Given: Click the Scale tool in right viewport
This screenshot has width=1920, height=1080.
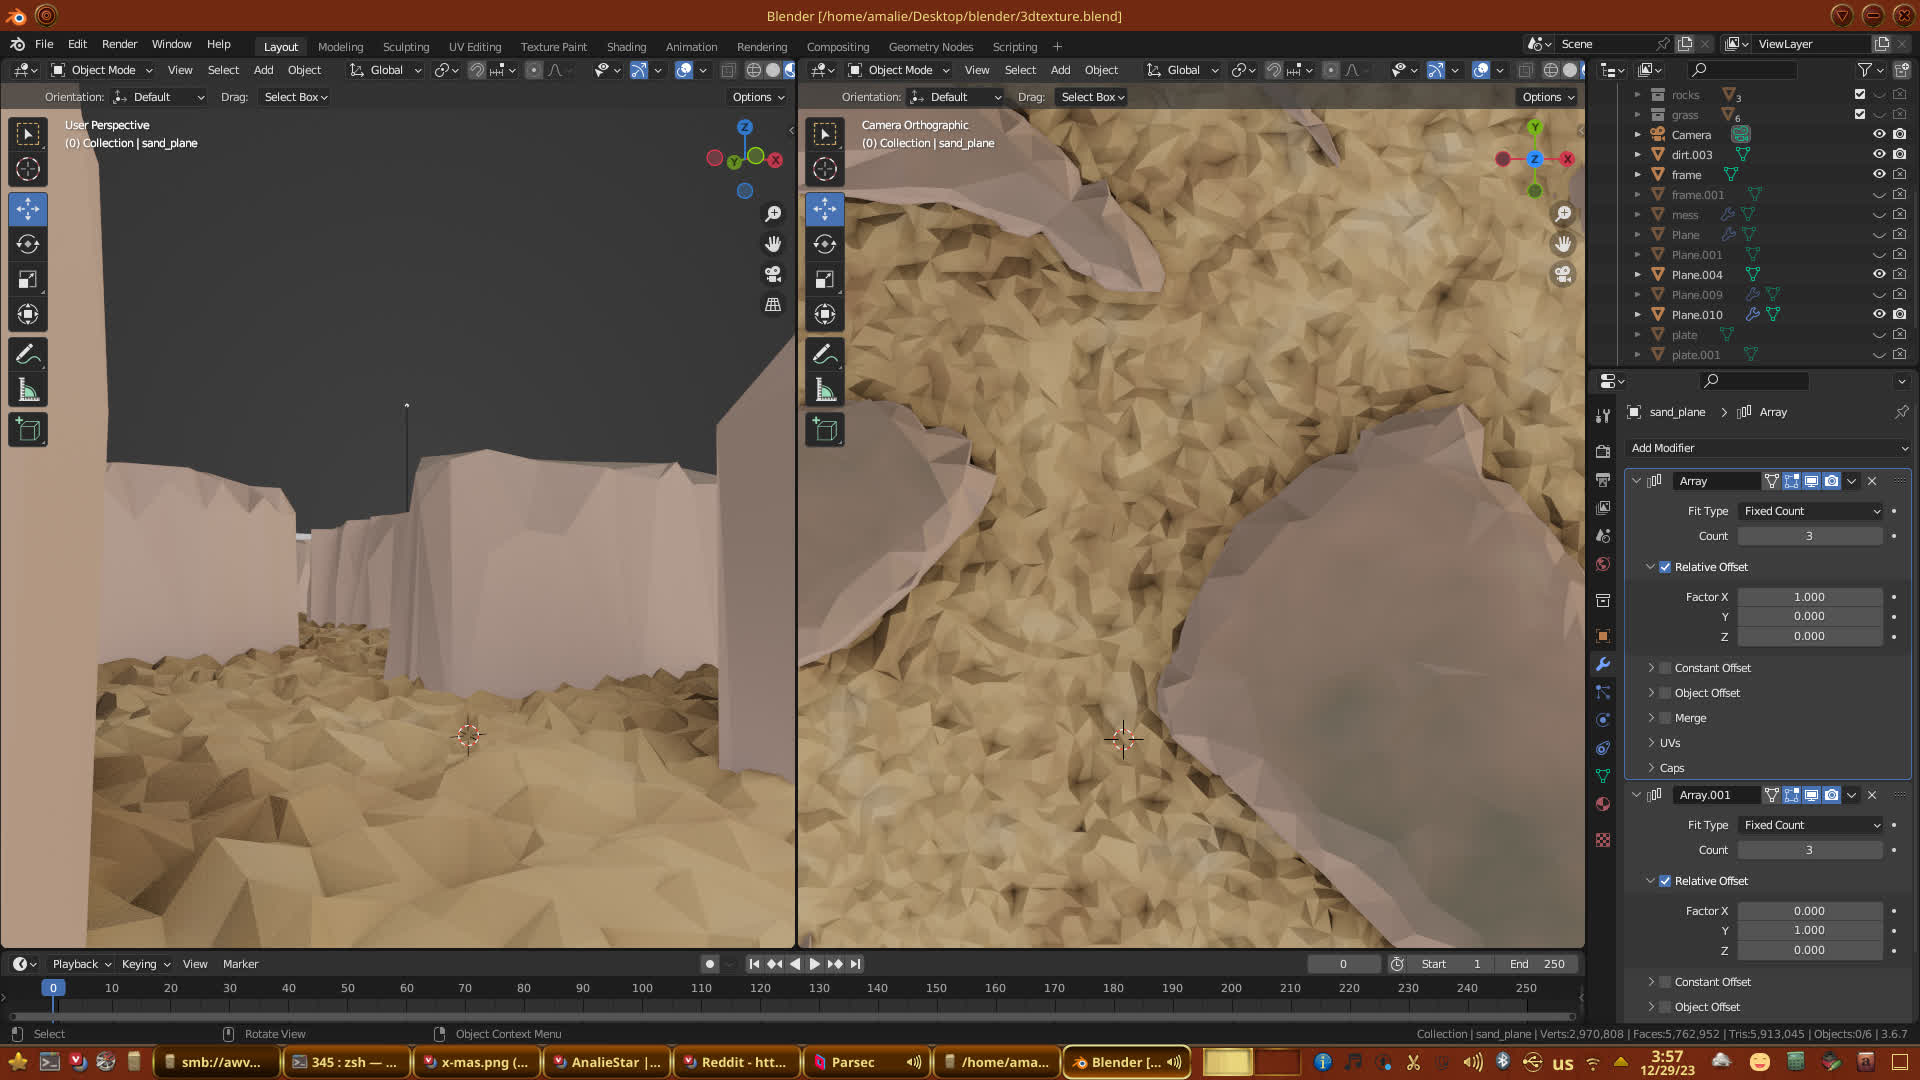Looking at the screenshot, I should pos(824,280).
